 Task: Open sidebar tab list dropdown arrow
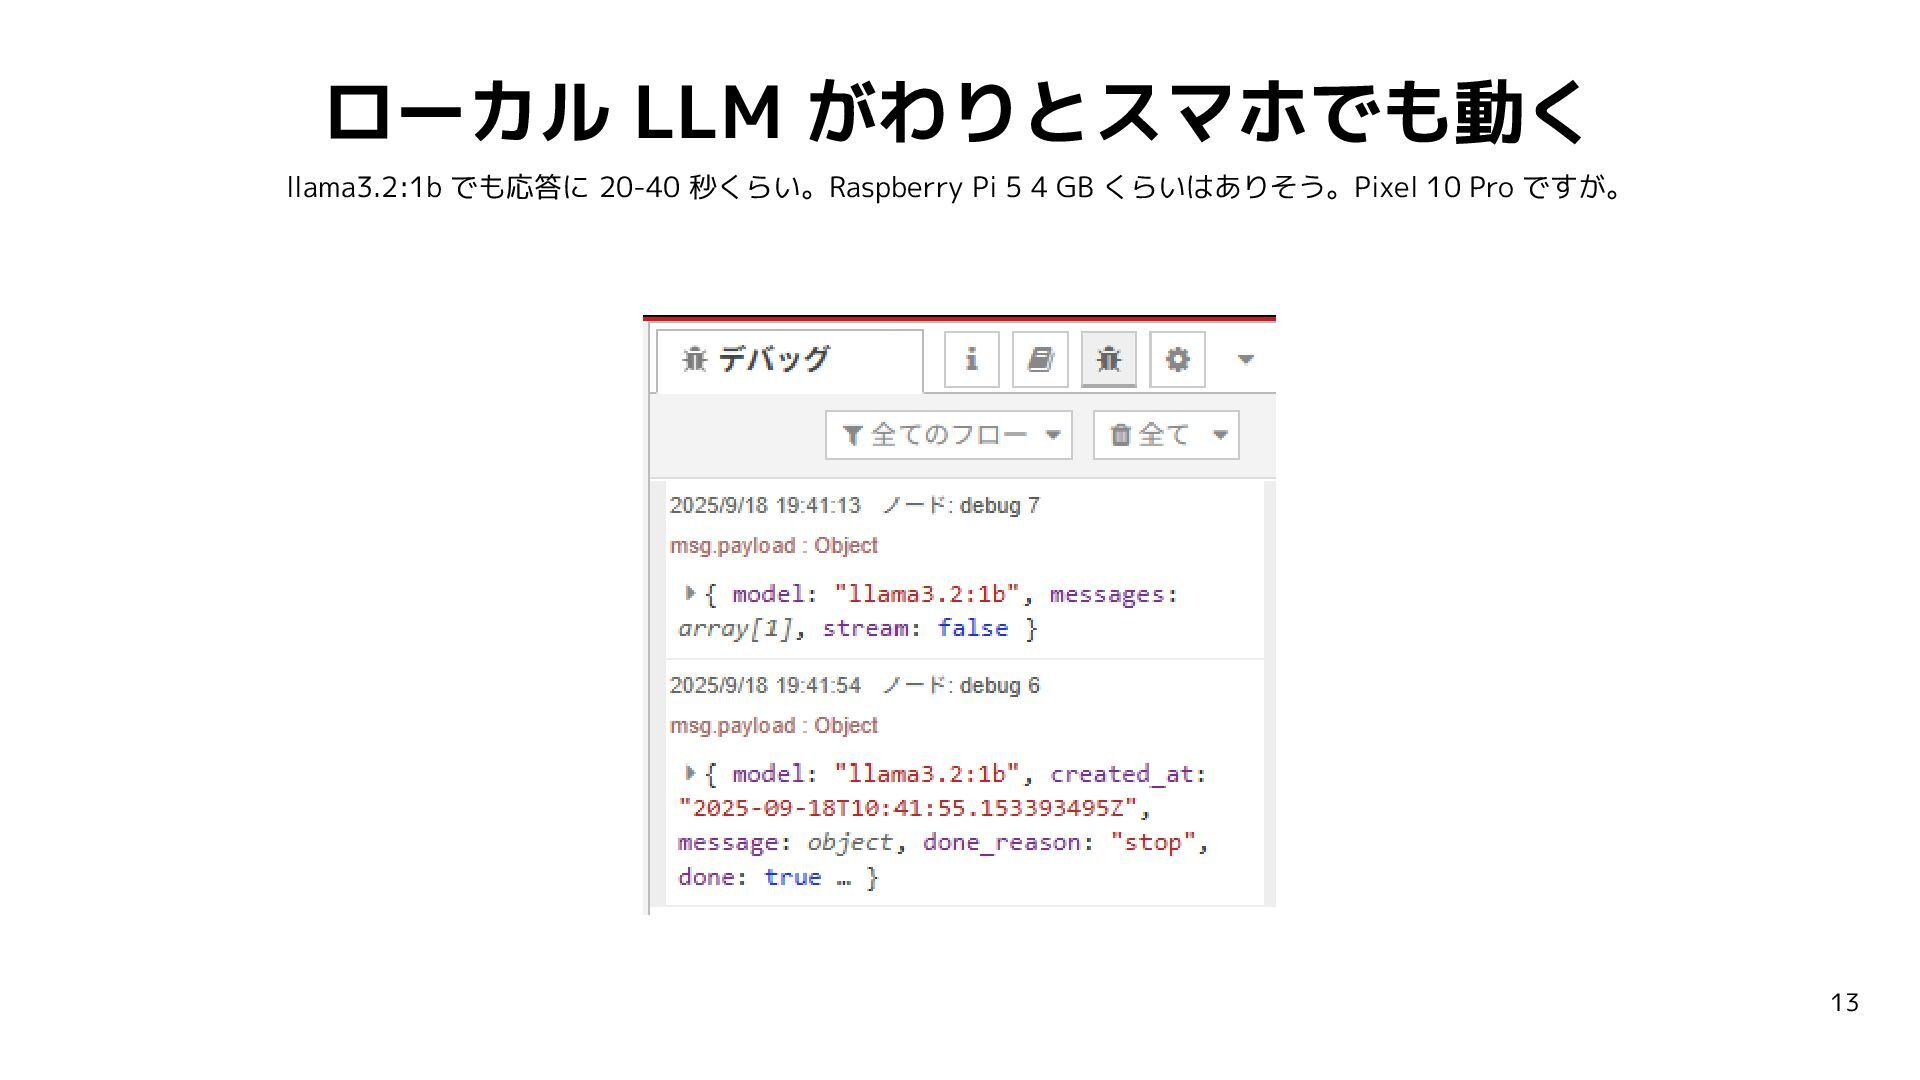click(1246, 359)
